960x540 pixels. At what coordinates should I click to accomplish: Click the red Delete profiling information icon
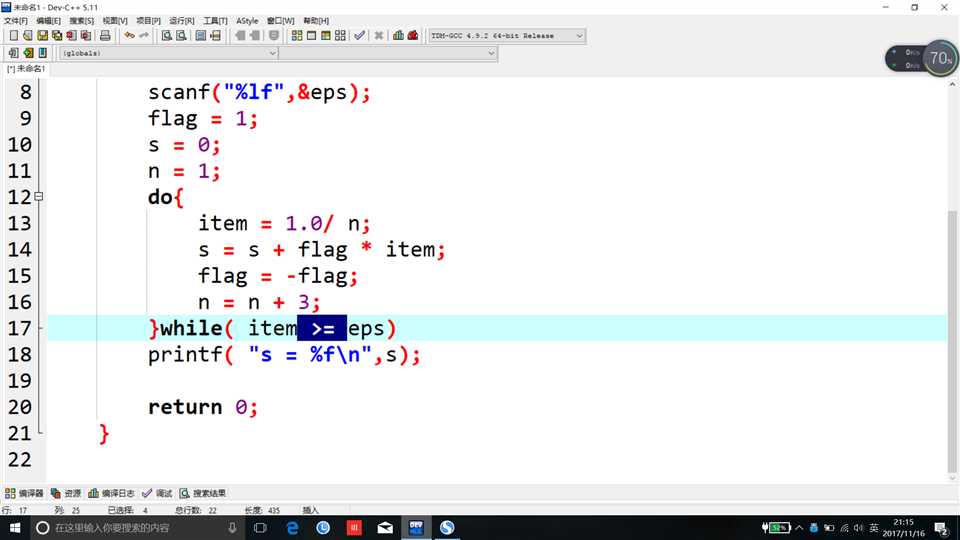413,36
